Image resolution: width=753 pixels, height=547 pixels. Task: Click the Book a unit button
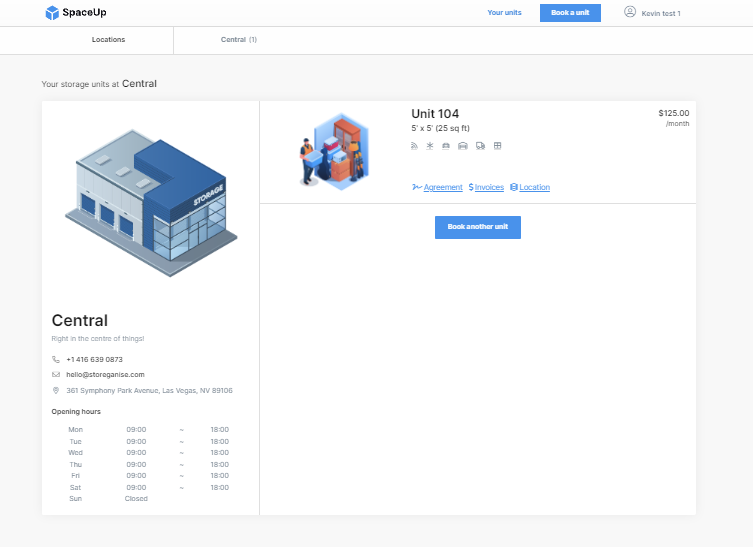click(570, 13)
